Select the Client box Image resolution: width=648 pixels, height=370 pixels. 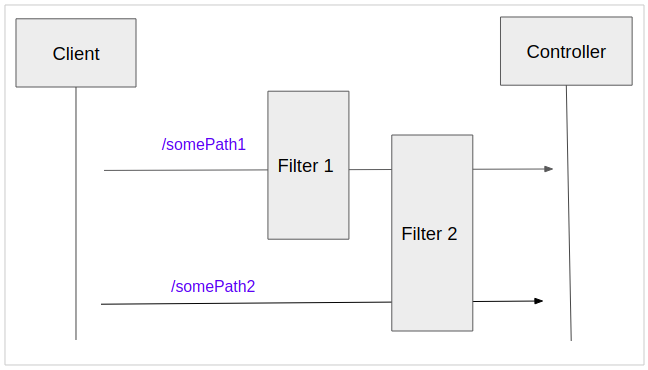coord(76,53)
